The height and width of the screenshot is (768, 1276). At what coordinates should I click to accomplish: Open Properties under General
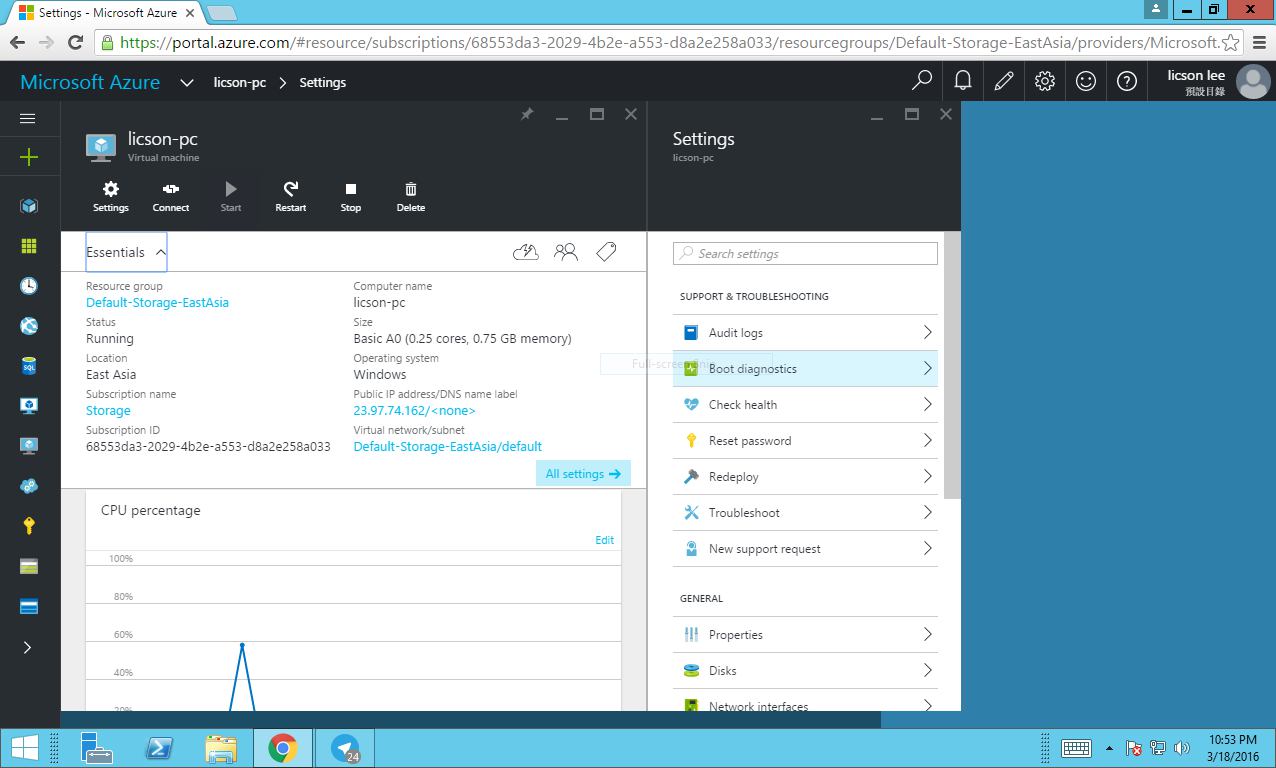point(805,634)
